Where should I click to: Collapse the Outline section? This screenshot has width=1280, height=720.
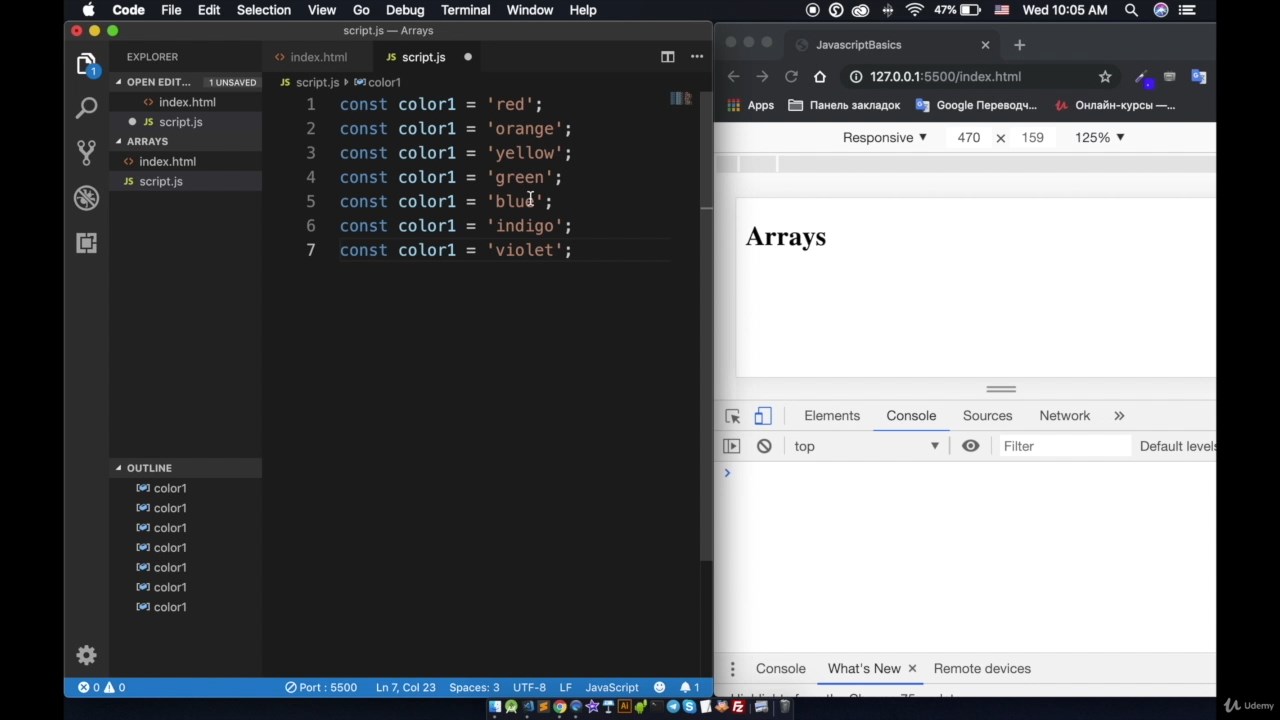click(x=148, y=468)
